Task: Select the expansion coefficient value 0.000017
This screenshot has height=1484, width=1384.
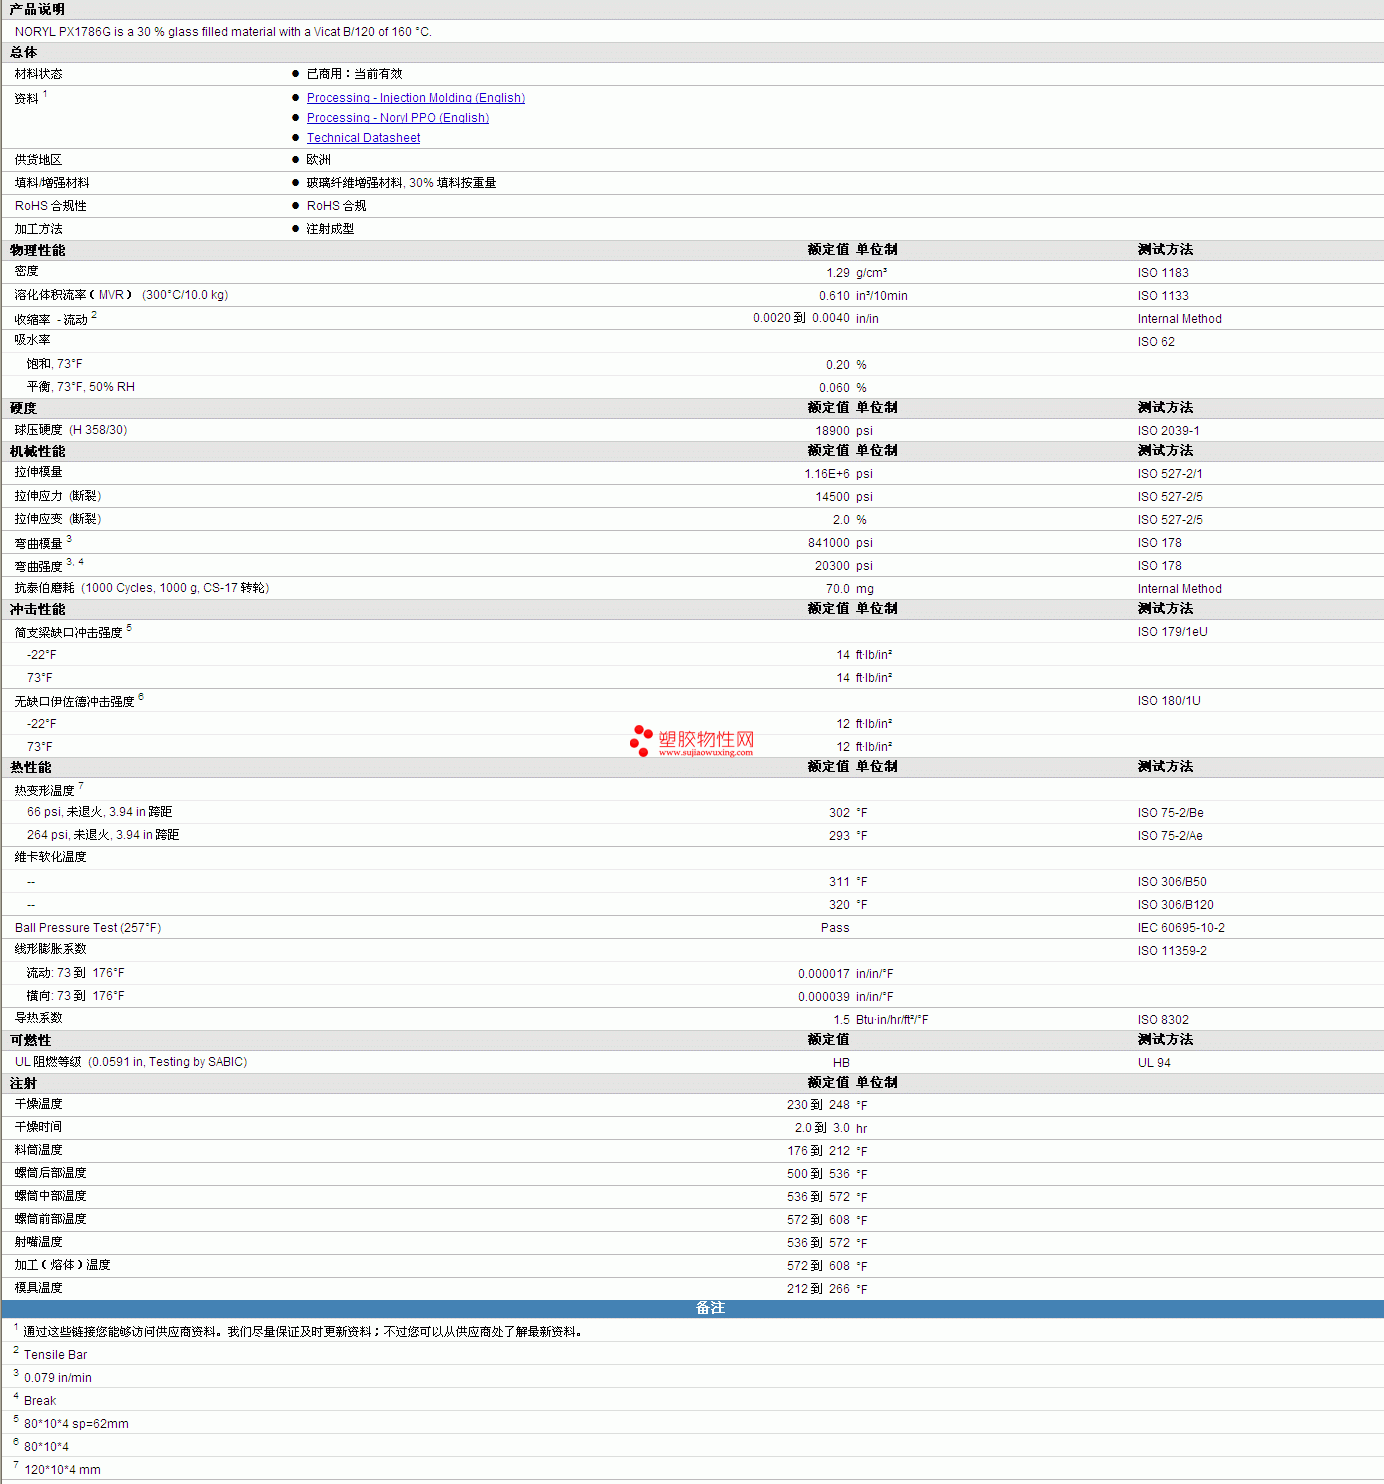Action: 824,974
